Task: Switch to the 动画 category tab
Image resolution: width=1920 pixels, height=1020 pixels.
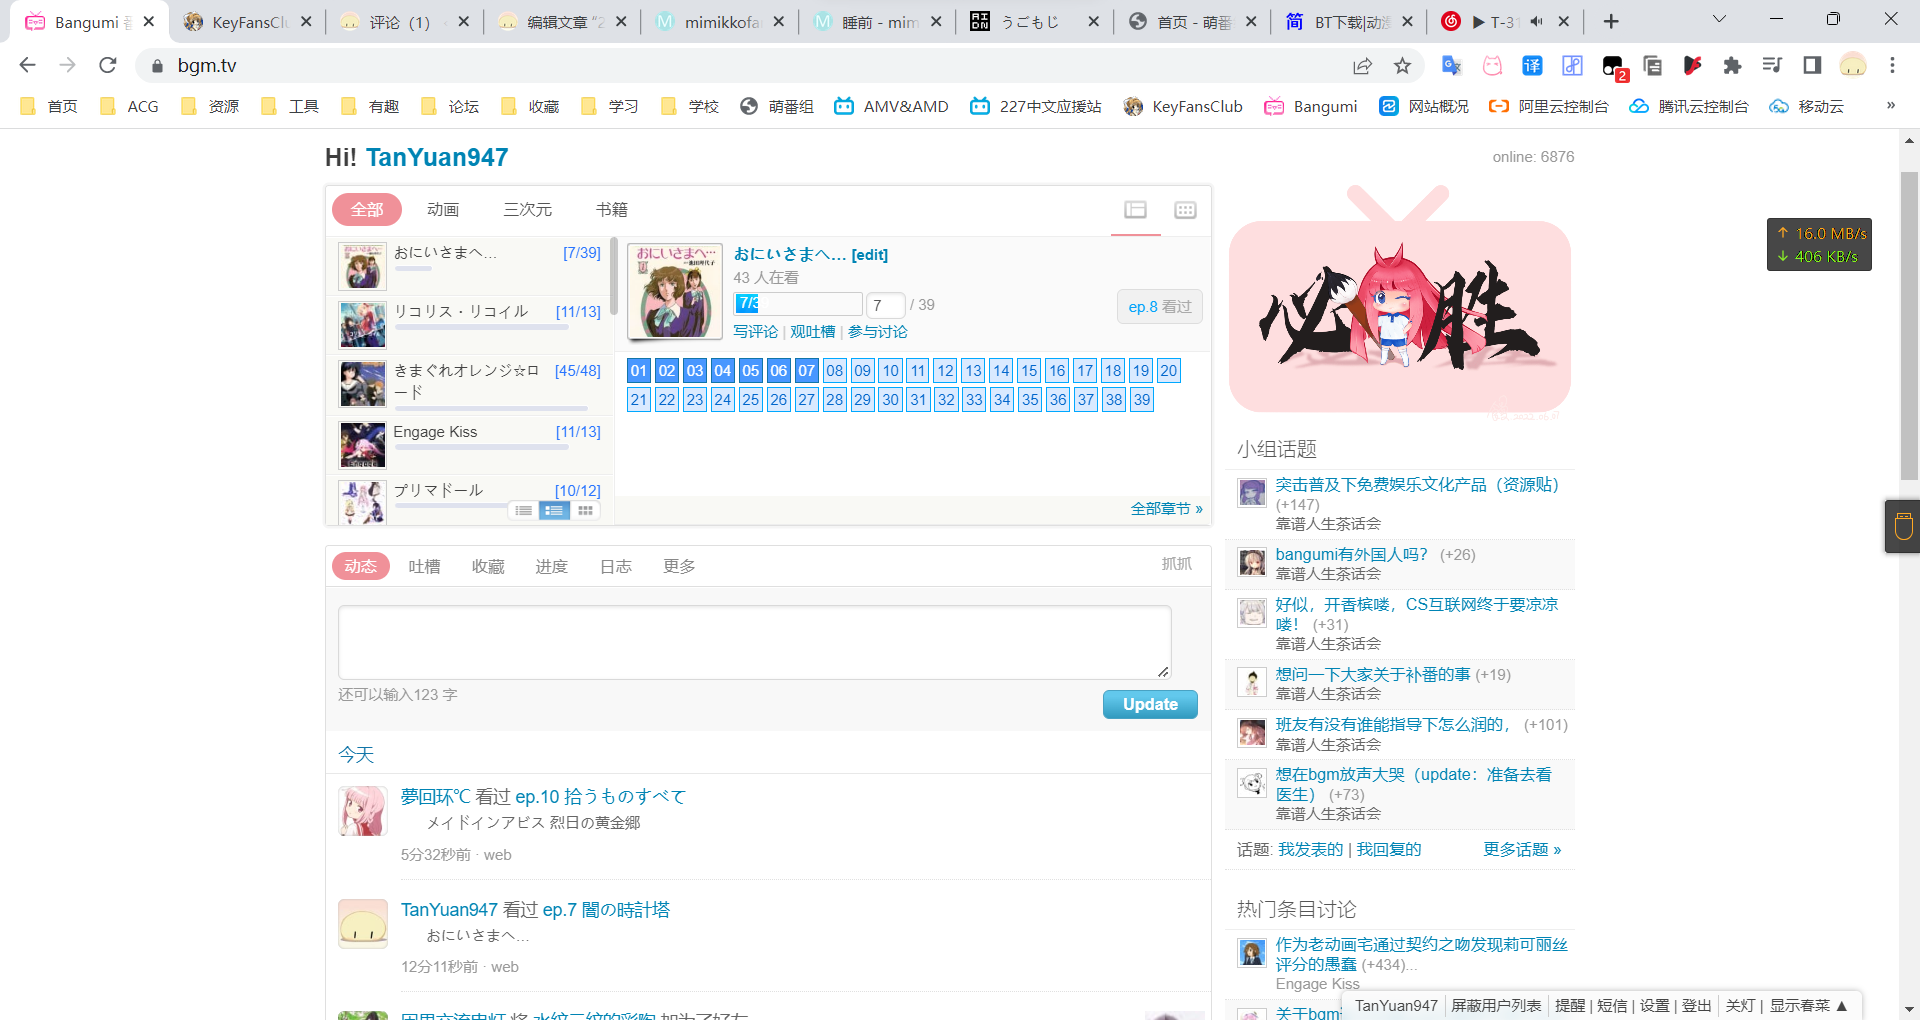Action: coord(443,210)
